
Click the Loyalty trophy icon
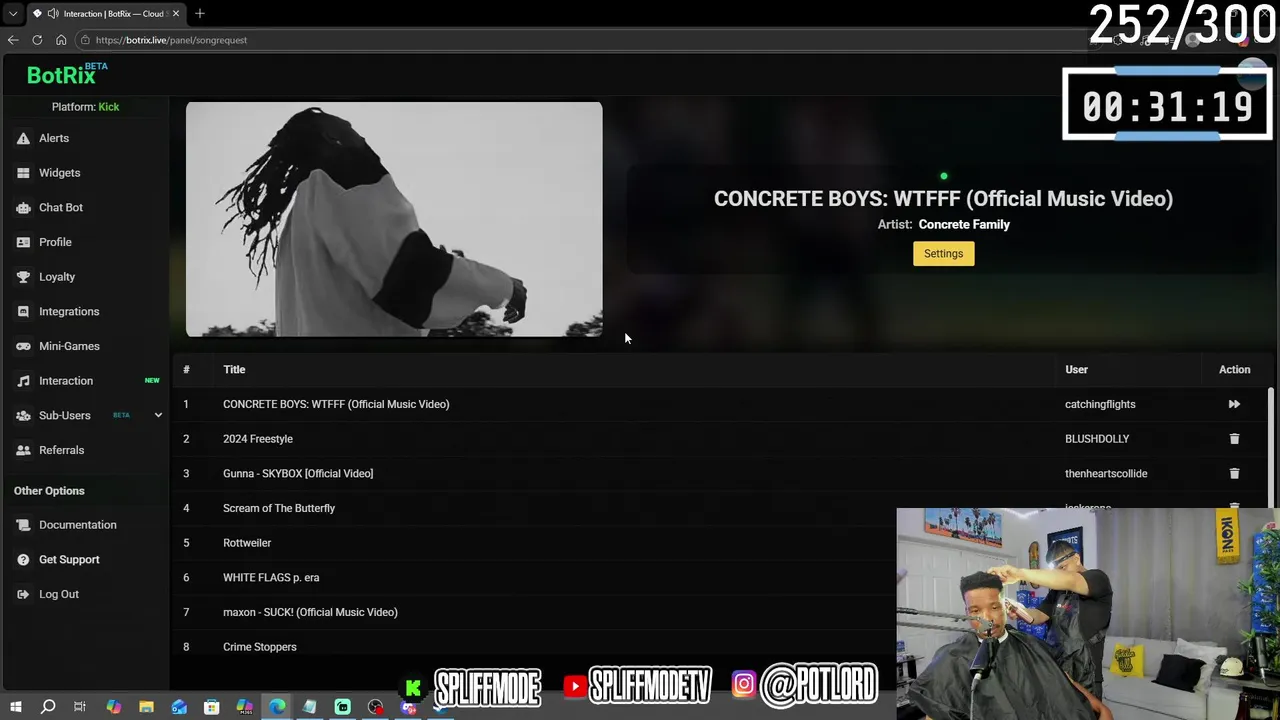click(23, 277)
